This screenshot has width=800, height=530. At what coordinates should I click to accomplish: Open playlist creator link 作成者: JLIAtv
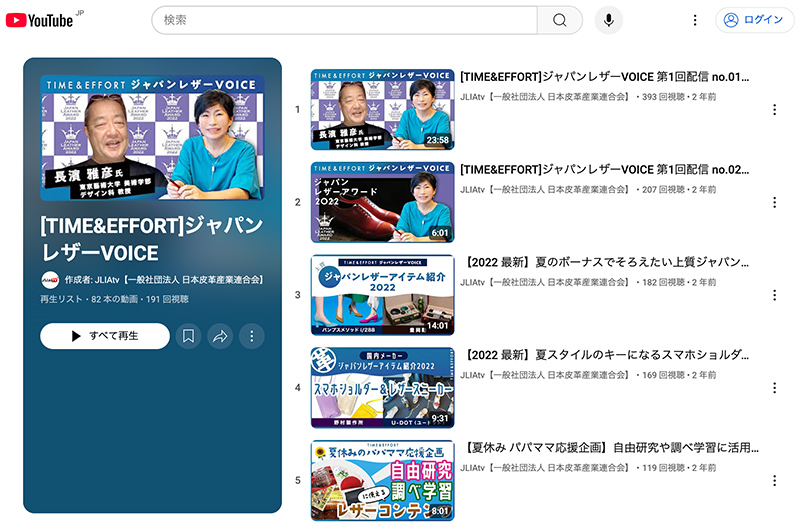[164, 280]
